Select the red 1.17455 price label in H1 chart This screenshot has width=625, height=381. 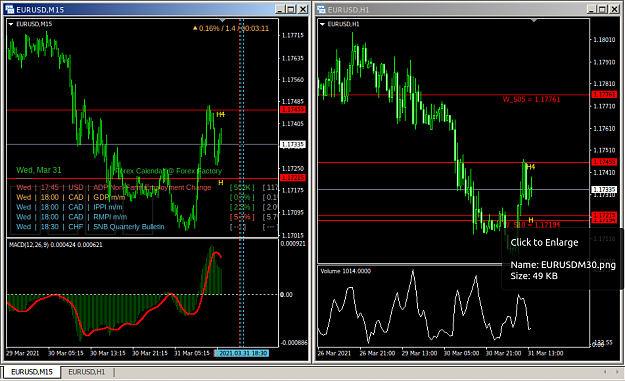(x=604, y=162)
